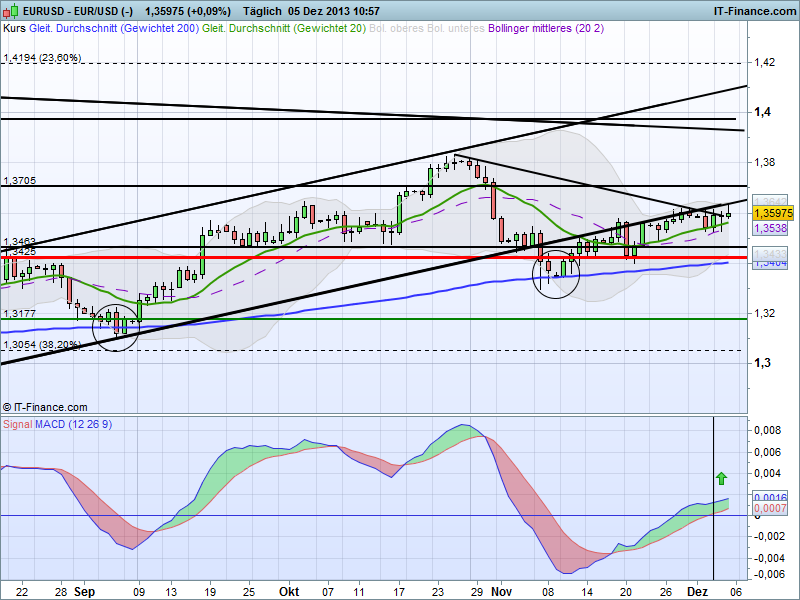Screen dimensions: 800x600
Task: Click date 22 on the time axis
Action: pyautogui.click(x=21, y=592)
